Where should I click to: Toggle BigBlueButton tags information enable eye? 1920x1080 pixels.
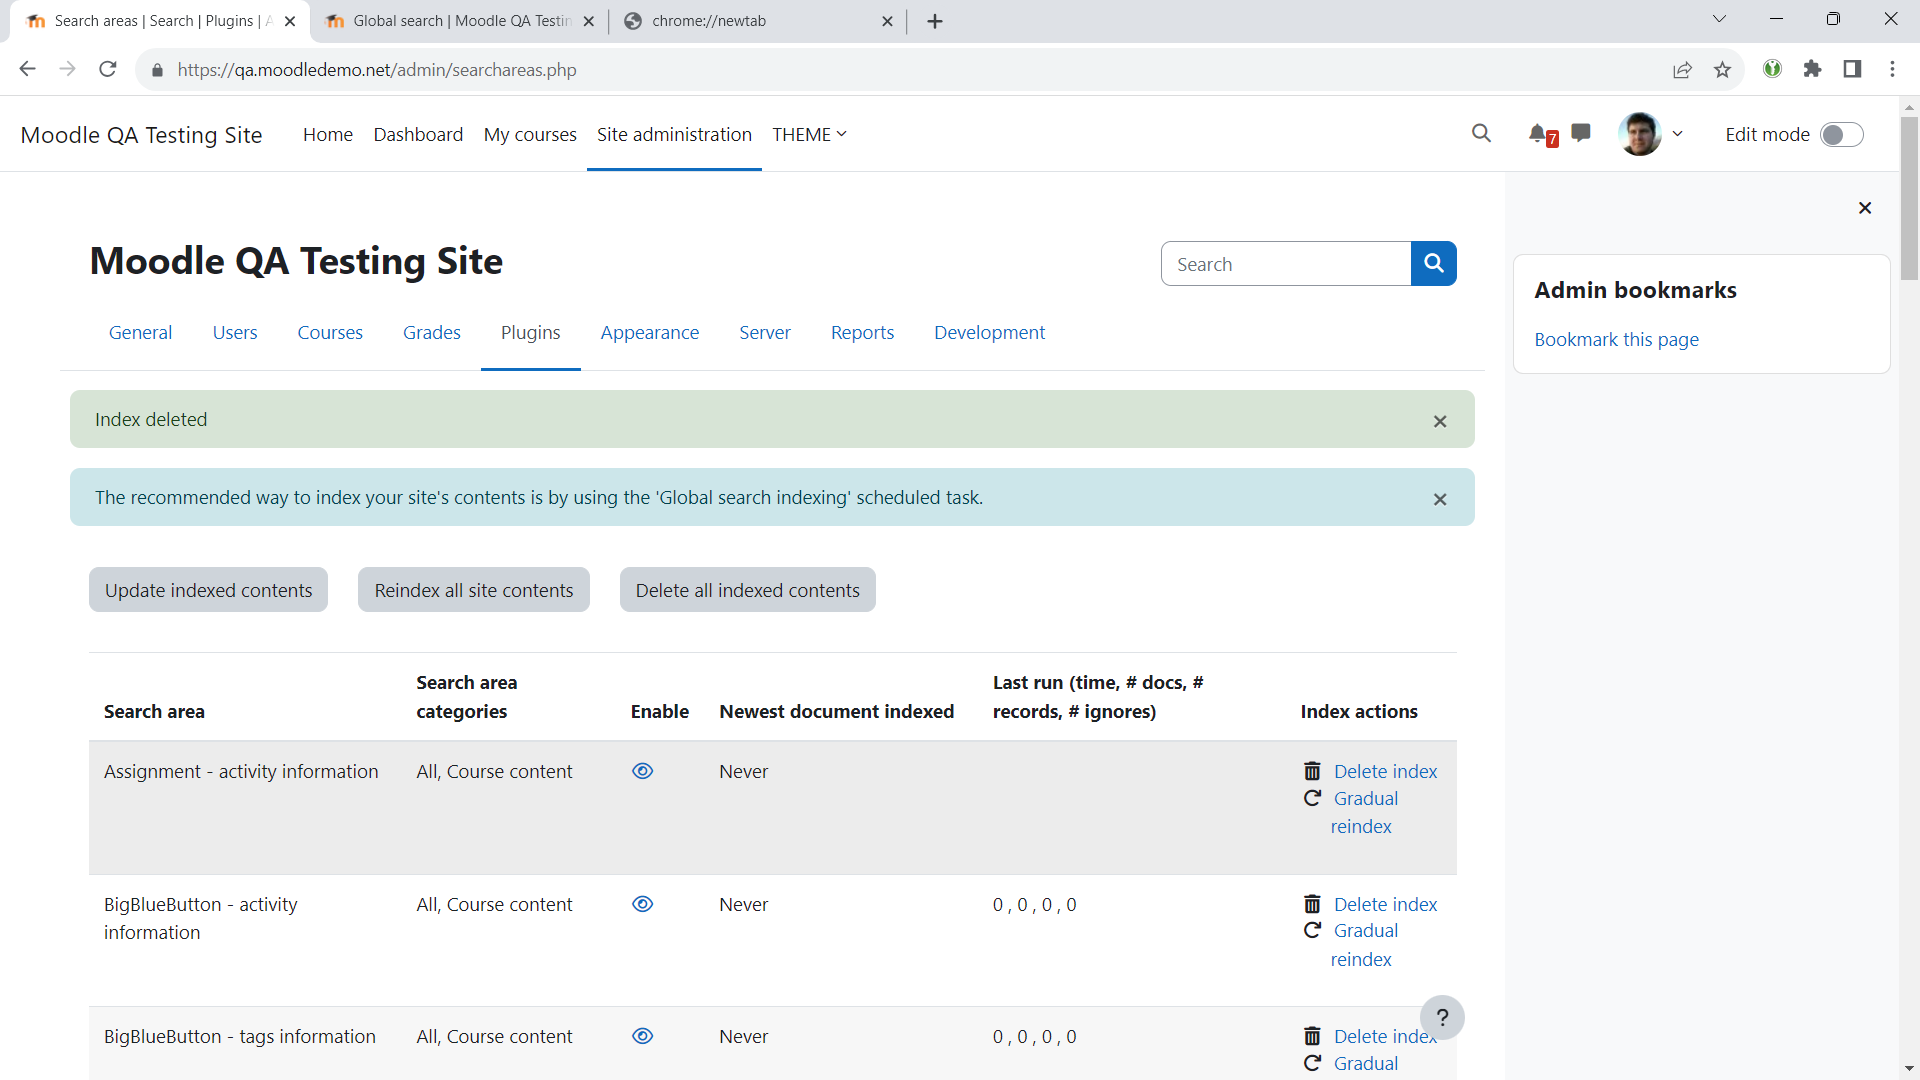tap(643, 1036)
